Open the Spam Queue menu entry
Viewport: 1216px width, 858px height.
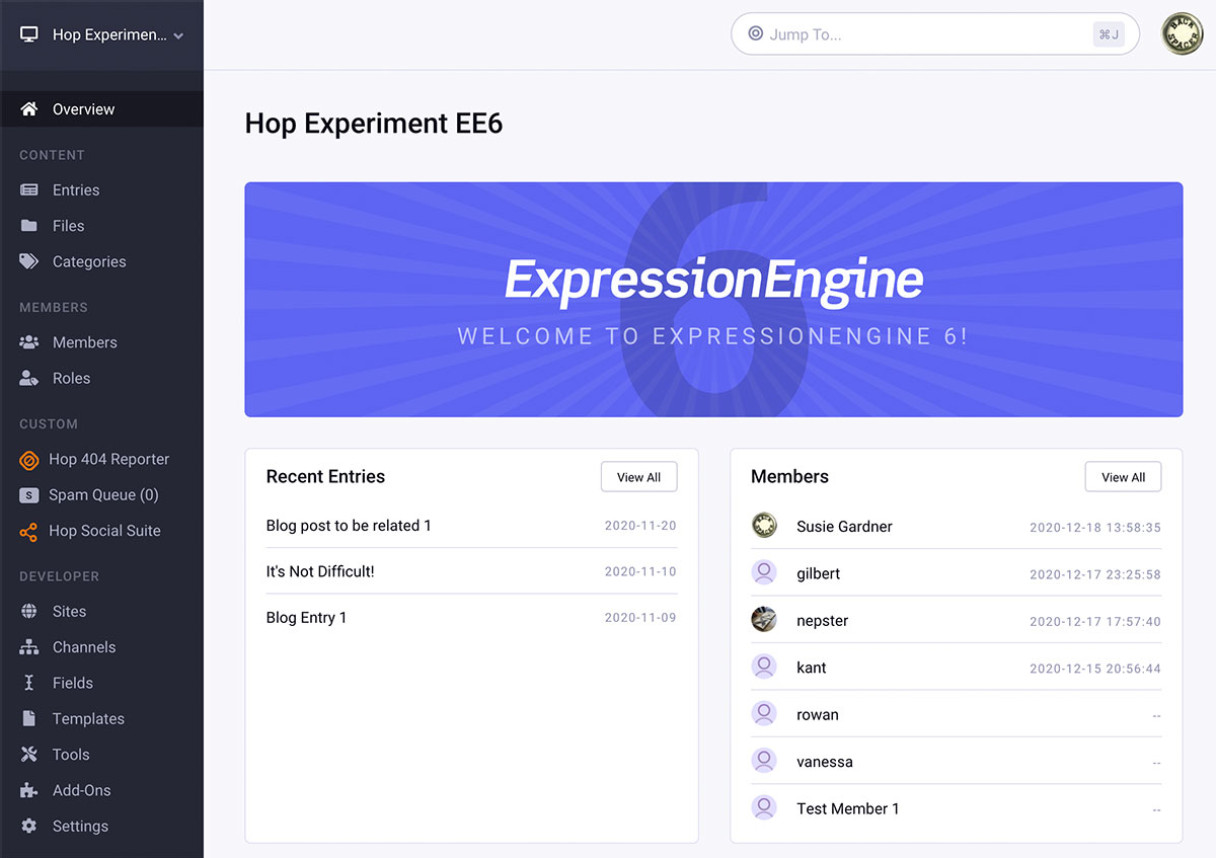(105, 494)
